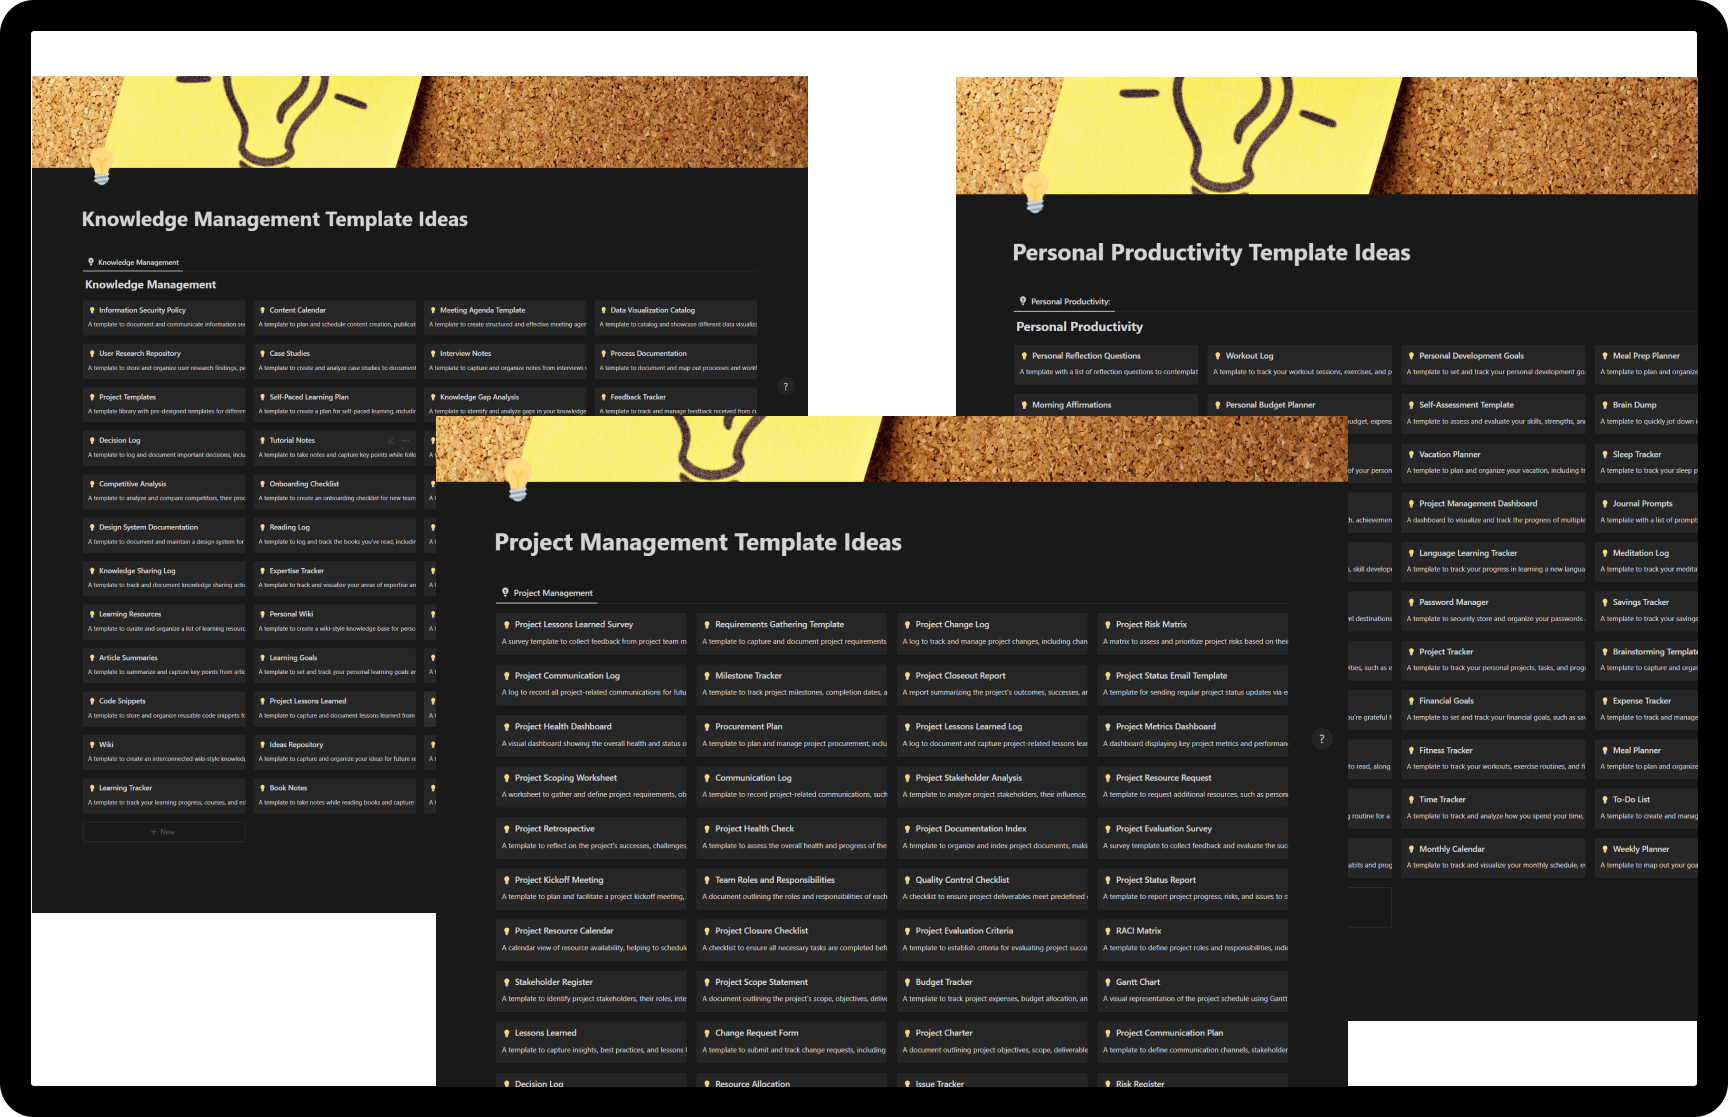Click the Knowledge Management page title
Screen dimensions: 1728x1117
pos(274,219)
